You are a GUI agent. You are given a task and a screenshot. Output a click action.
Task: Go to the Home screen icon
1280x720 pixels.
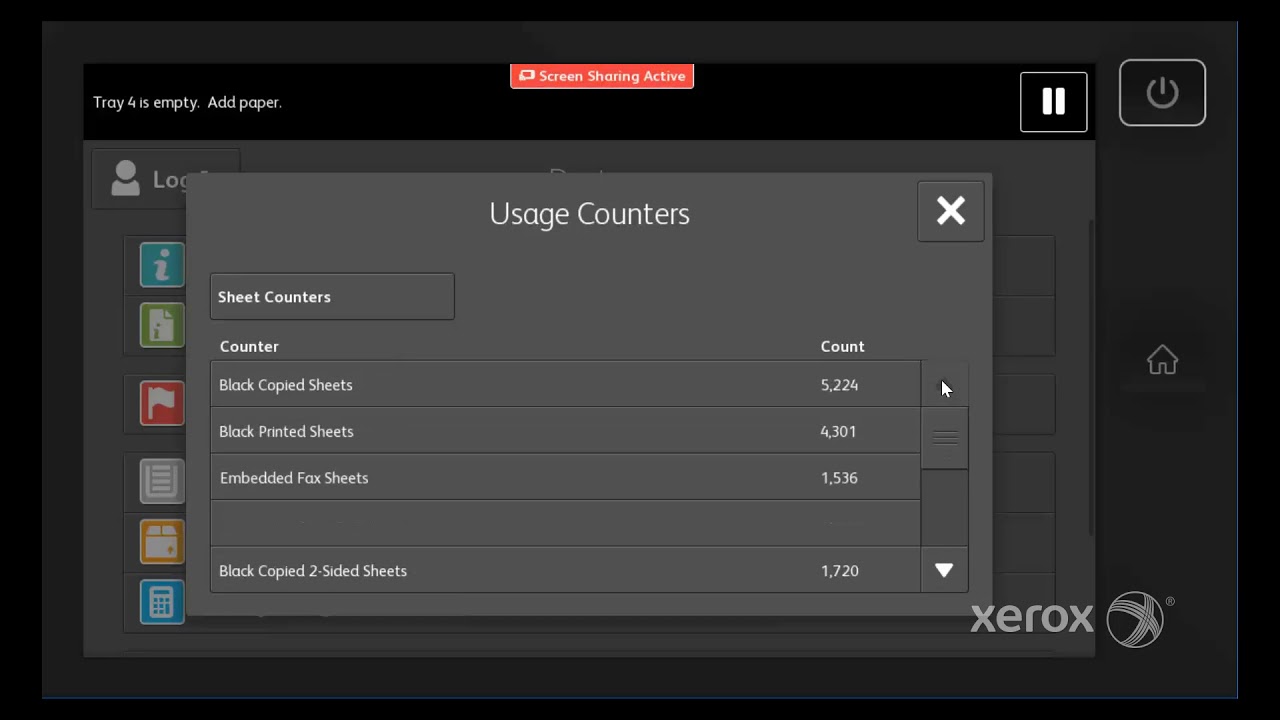click(x=1162, y=360)
